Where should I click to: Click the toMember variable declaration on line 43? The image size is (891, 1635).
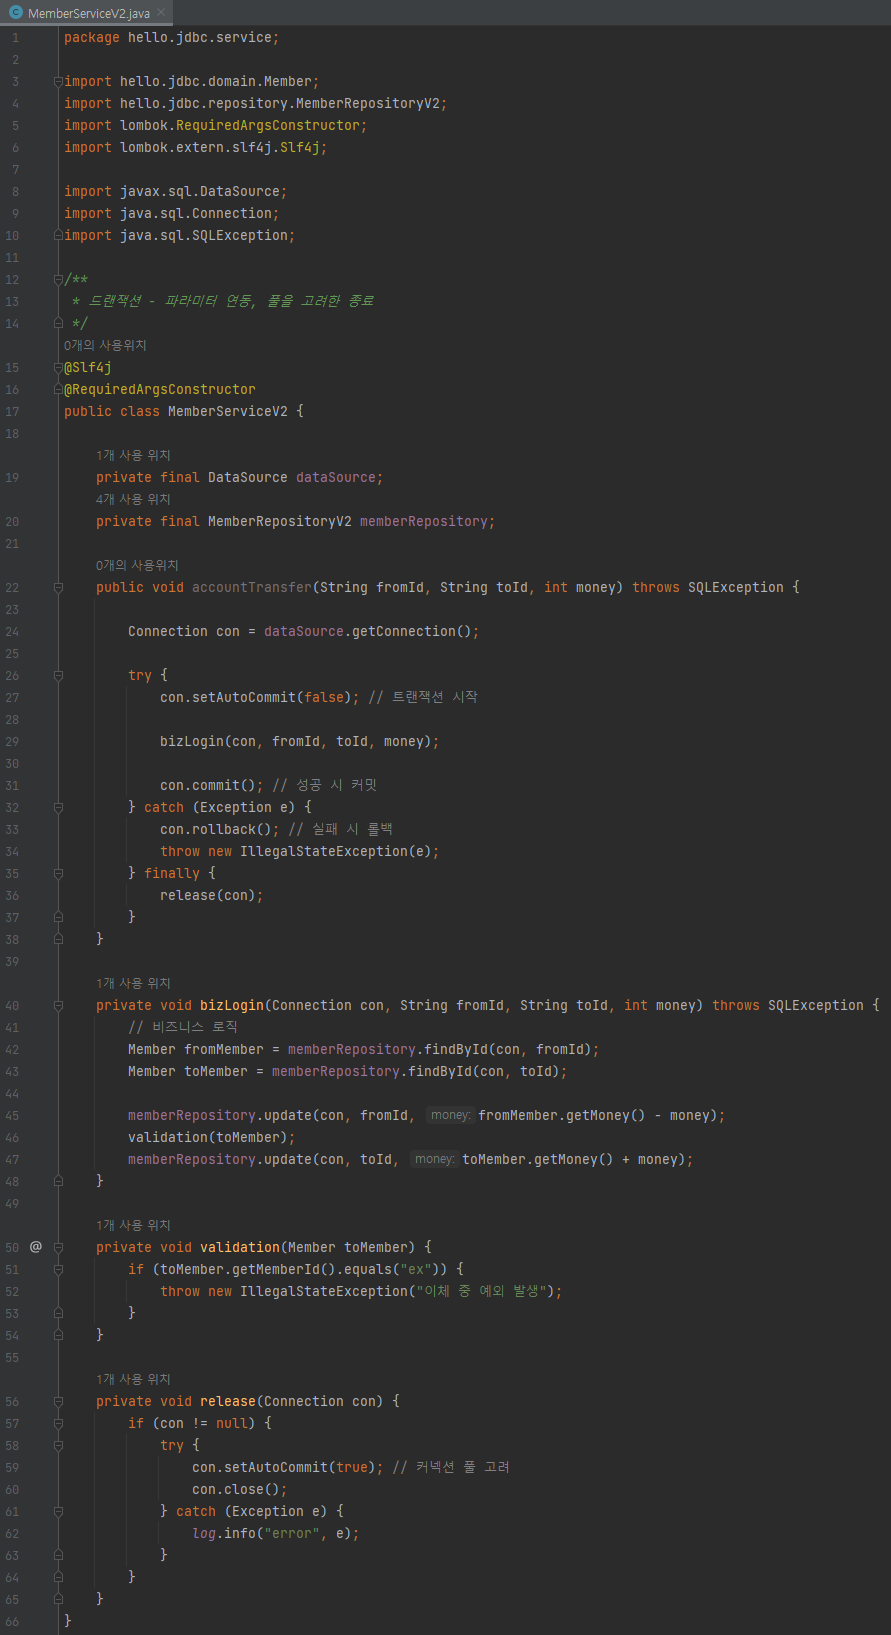[216, 1071]
